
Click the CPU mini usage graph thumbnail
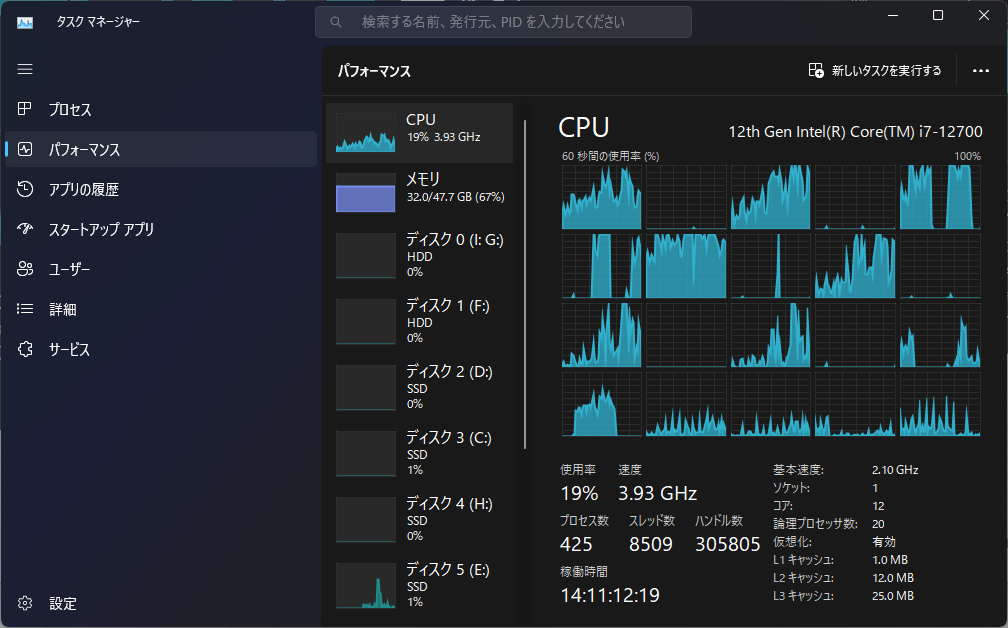(366, 132)
